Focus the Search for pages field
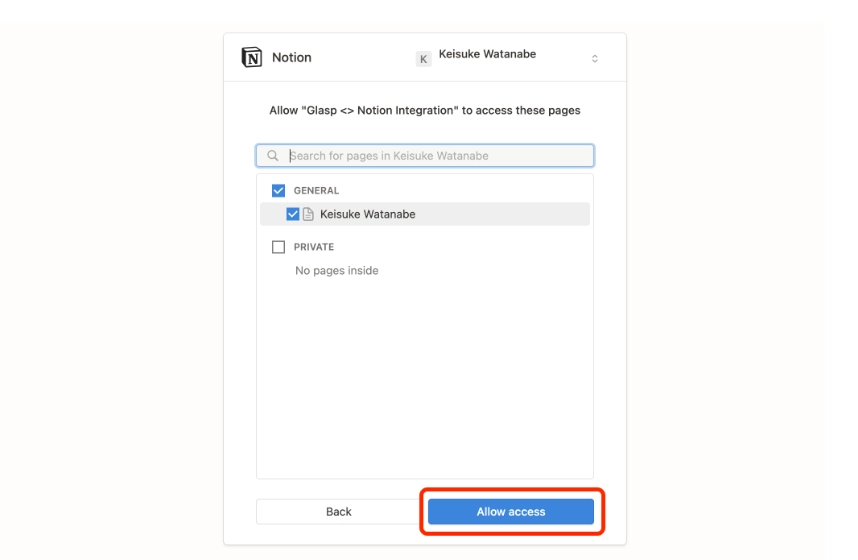Image resolution: width=858 pixels, height=560 pixels. point(425,155)
